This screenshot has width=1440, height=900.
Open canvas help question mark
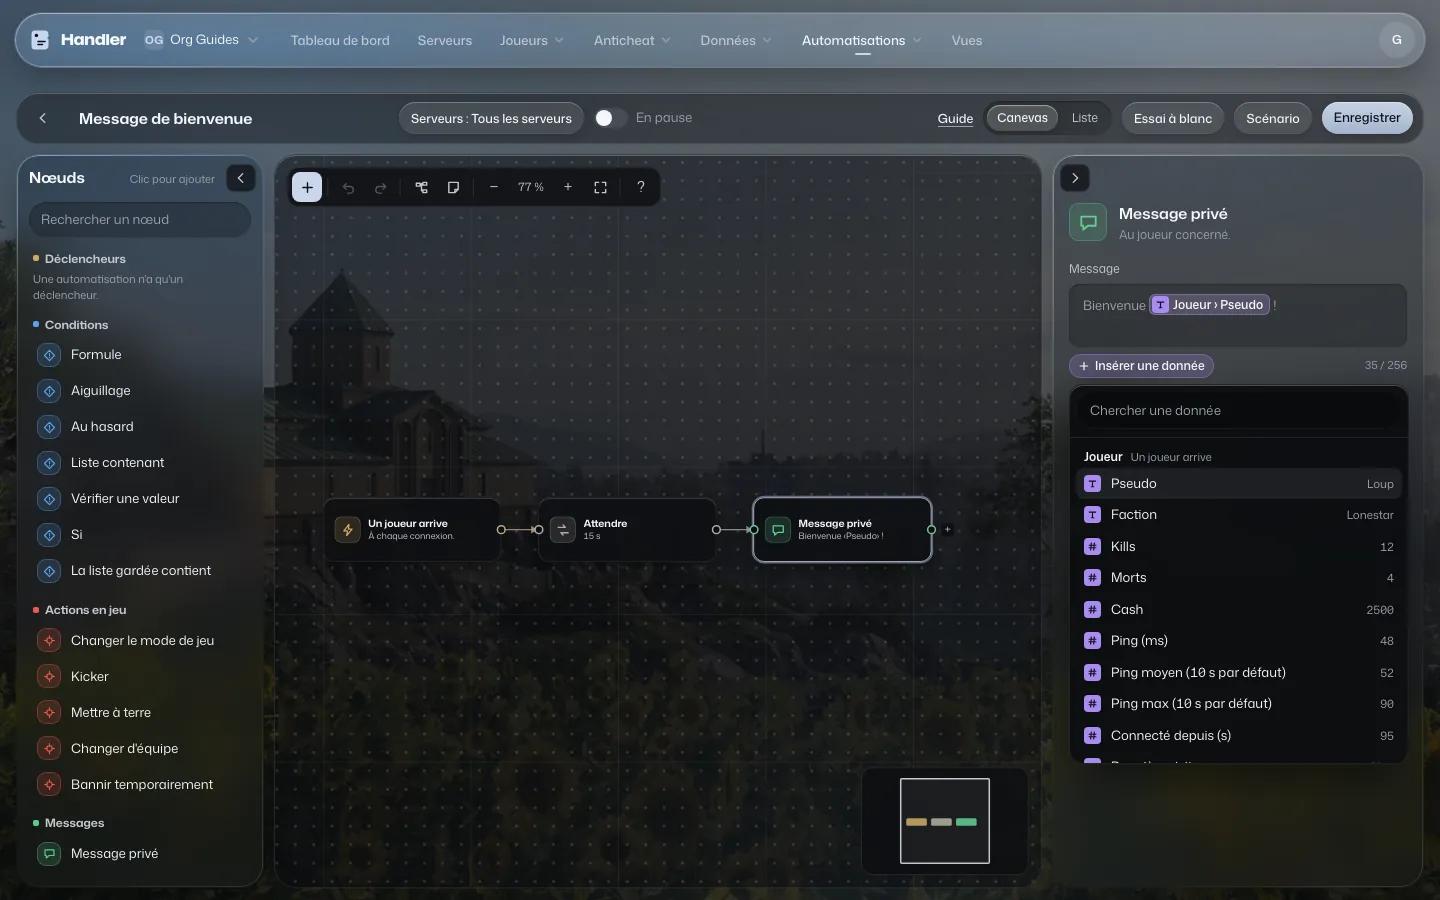pyautogui.click(x=641, y=187)
